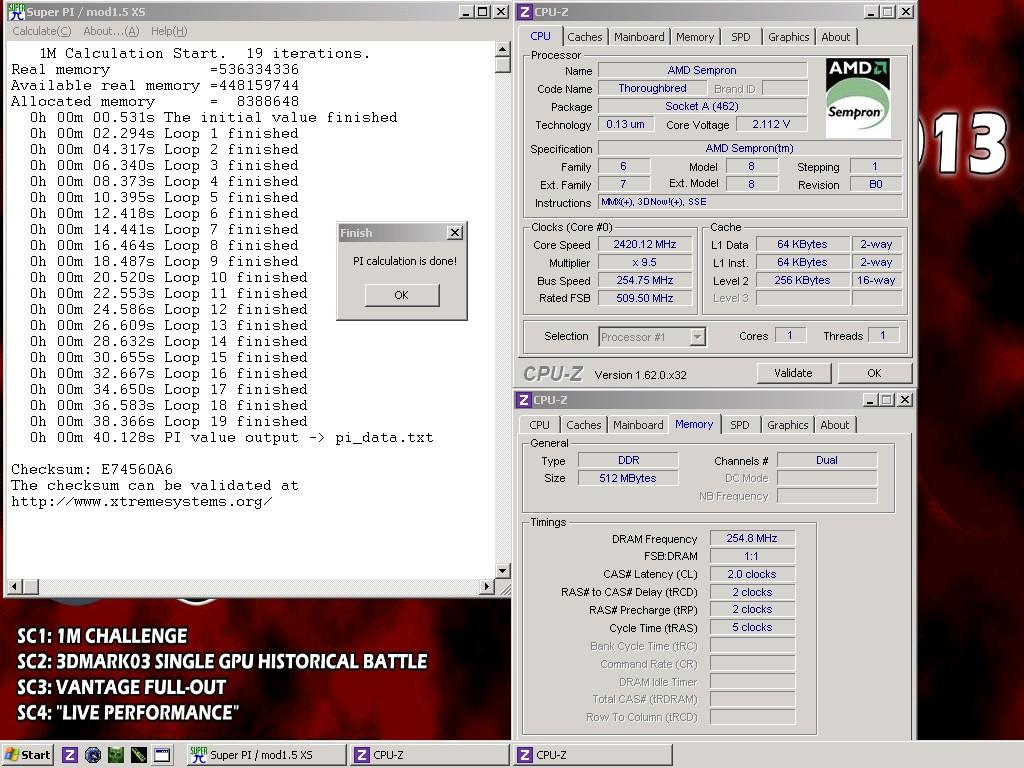Click the CAS# Latency 2.0 clocks value
This screenshot has width=1024, height=768.
752,574
